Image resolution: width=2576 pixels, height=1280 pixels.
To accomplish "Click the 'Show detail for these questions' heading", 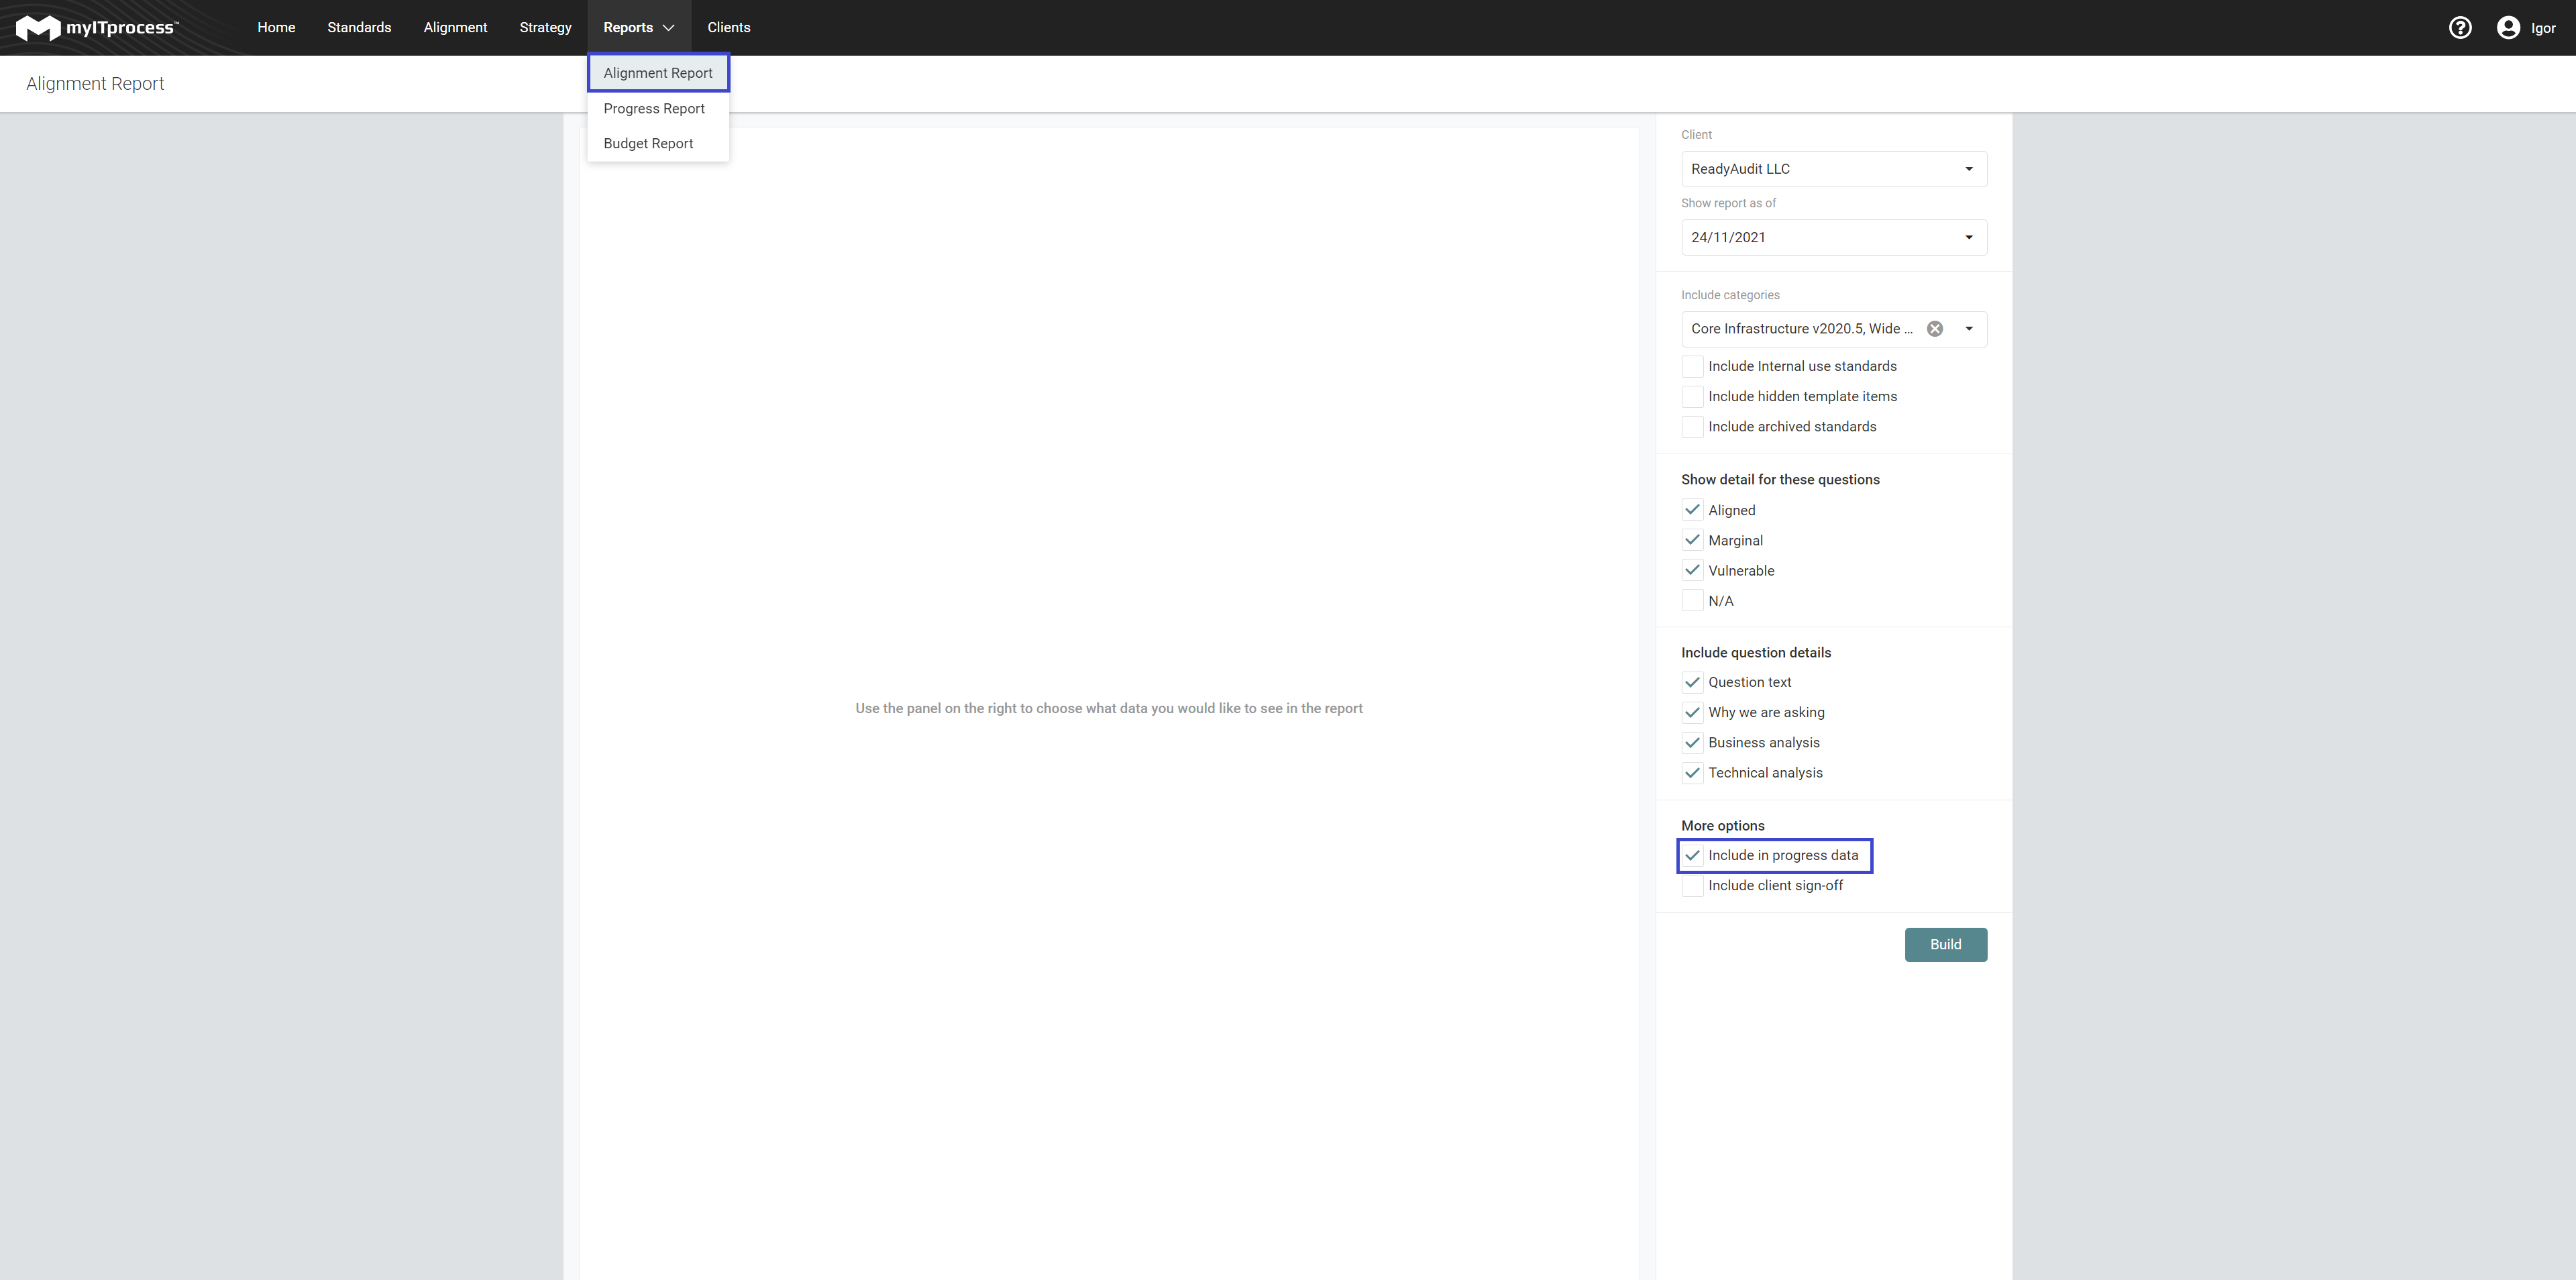I will tap(1780, 480).
